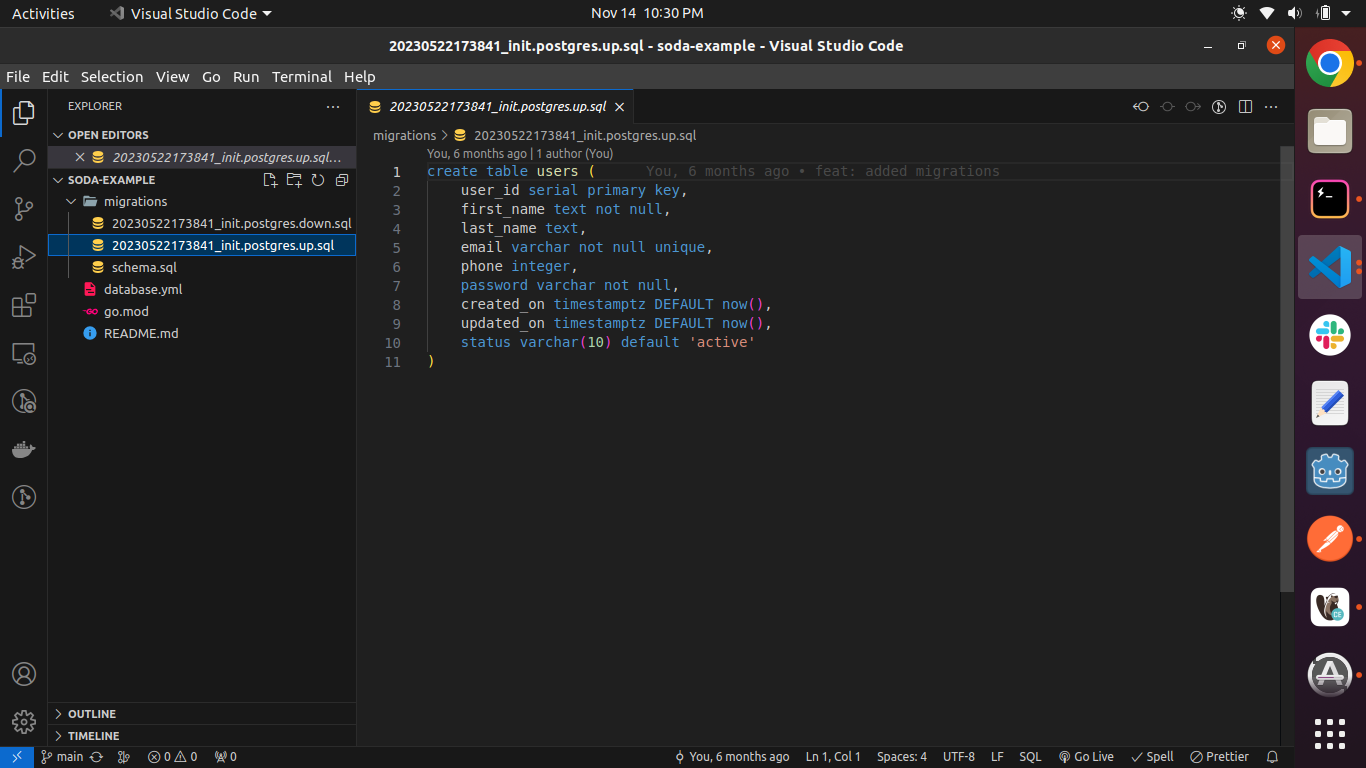Click Prettier in the status bar
The image size is (1366, 768).
coord(1219,757)
